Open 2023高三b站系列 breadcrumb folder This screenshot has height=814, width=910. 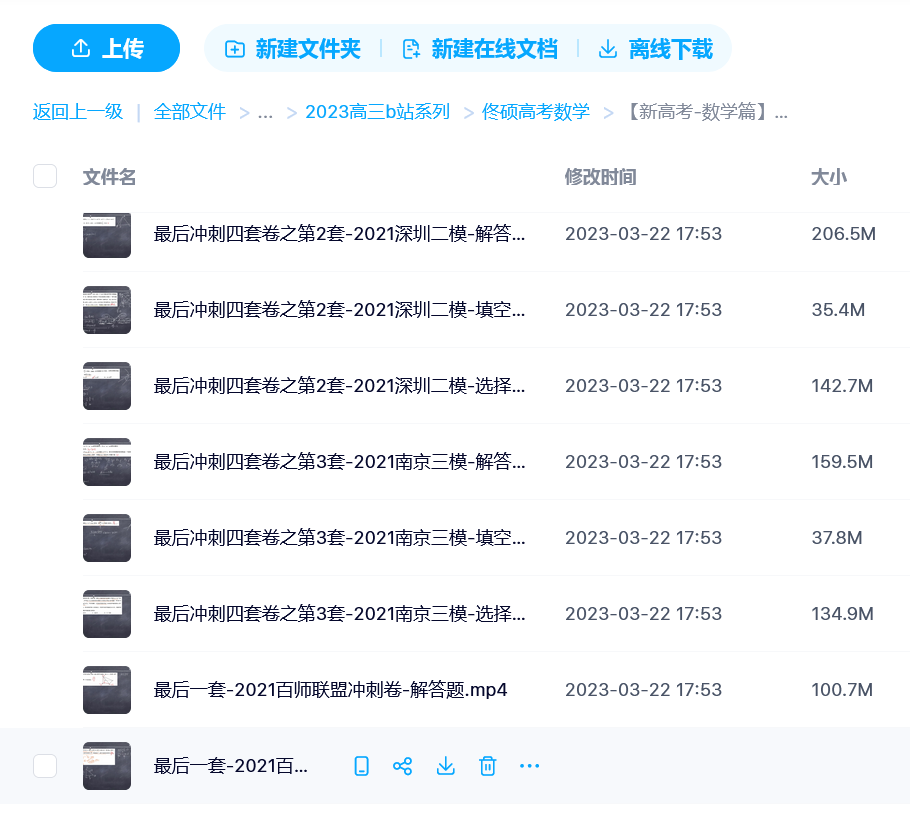[x=377, y=112]
